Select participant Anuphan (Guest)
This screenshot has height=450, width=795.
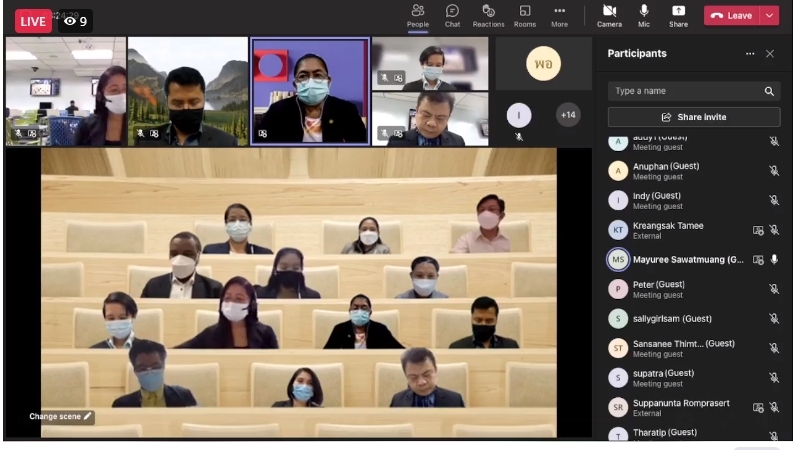click(x=694, y=171)
